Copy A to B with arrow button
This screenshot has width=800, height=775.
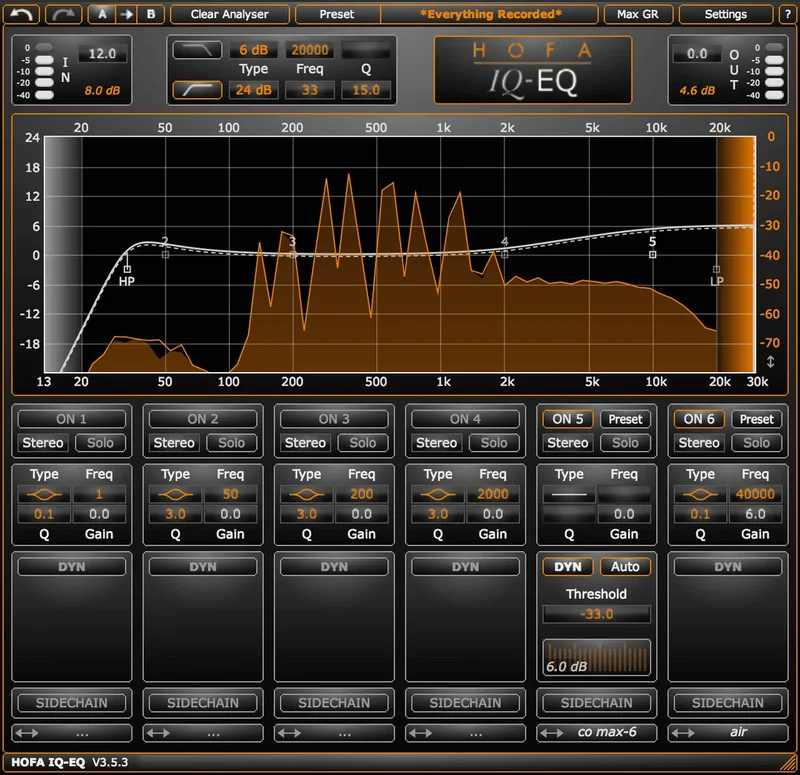pyautogui.click(x=127, y=14)
